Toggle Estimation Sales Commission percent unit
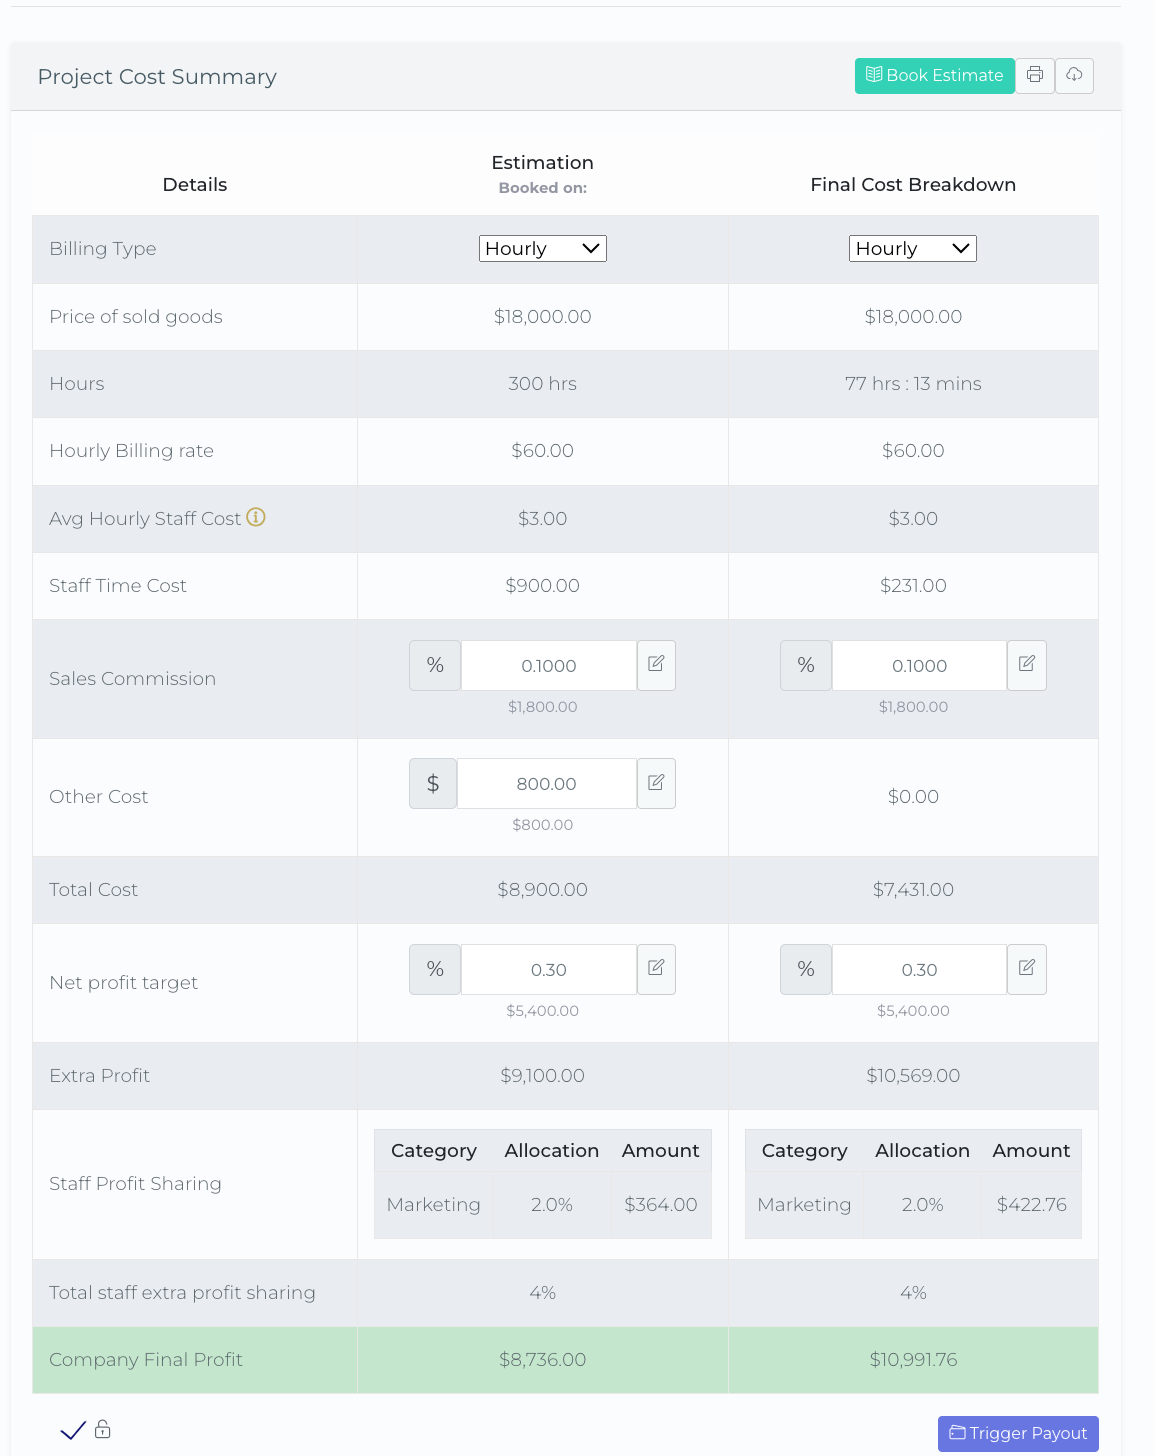This screenshot has width=1154, height=1456. tap(435, 665)
